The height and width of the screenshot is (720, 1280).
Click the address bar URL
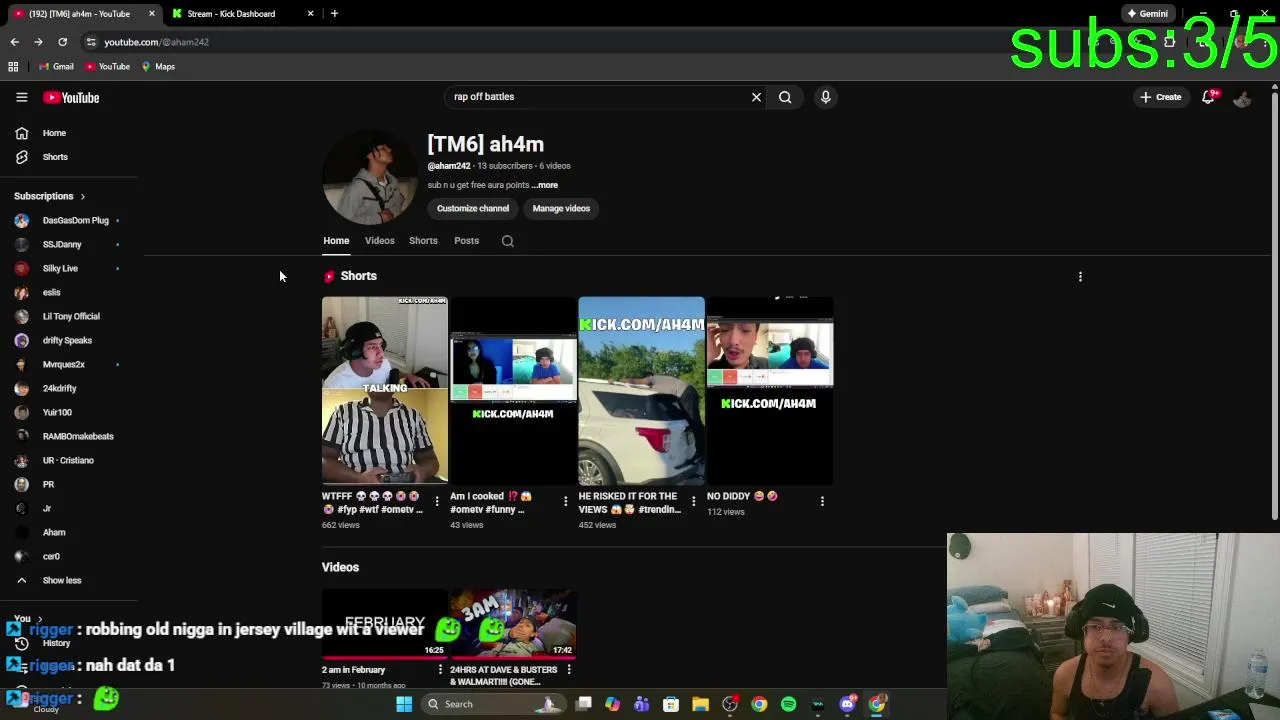(x=156, y=42)
